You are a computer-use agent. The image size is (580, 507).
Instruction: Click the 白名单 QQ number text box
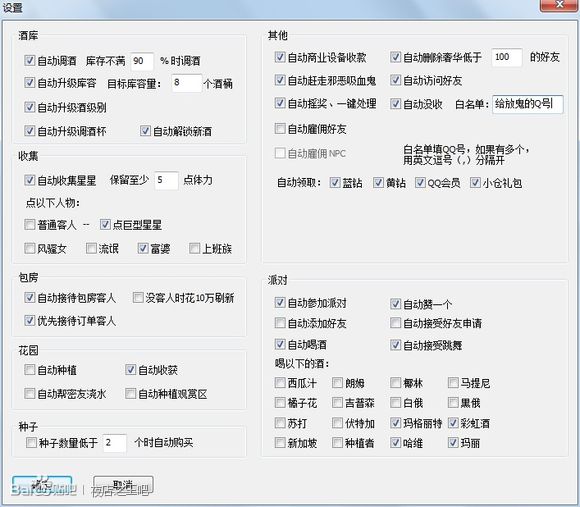coord(527,104)
